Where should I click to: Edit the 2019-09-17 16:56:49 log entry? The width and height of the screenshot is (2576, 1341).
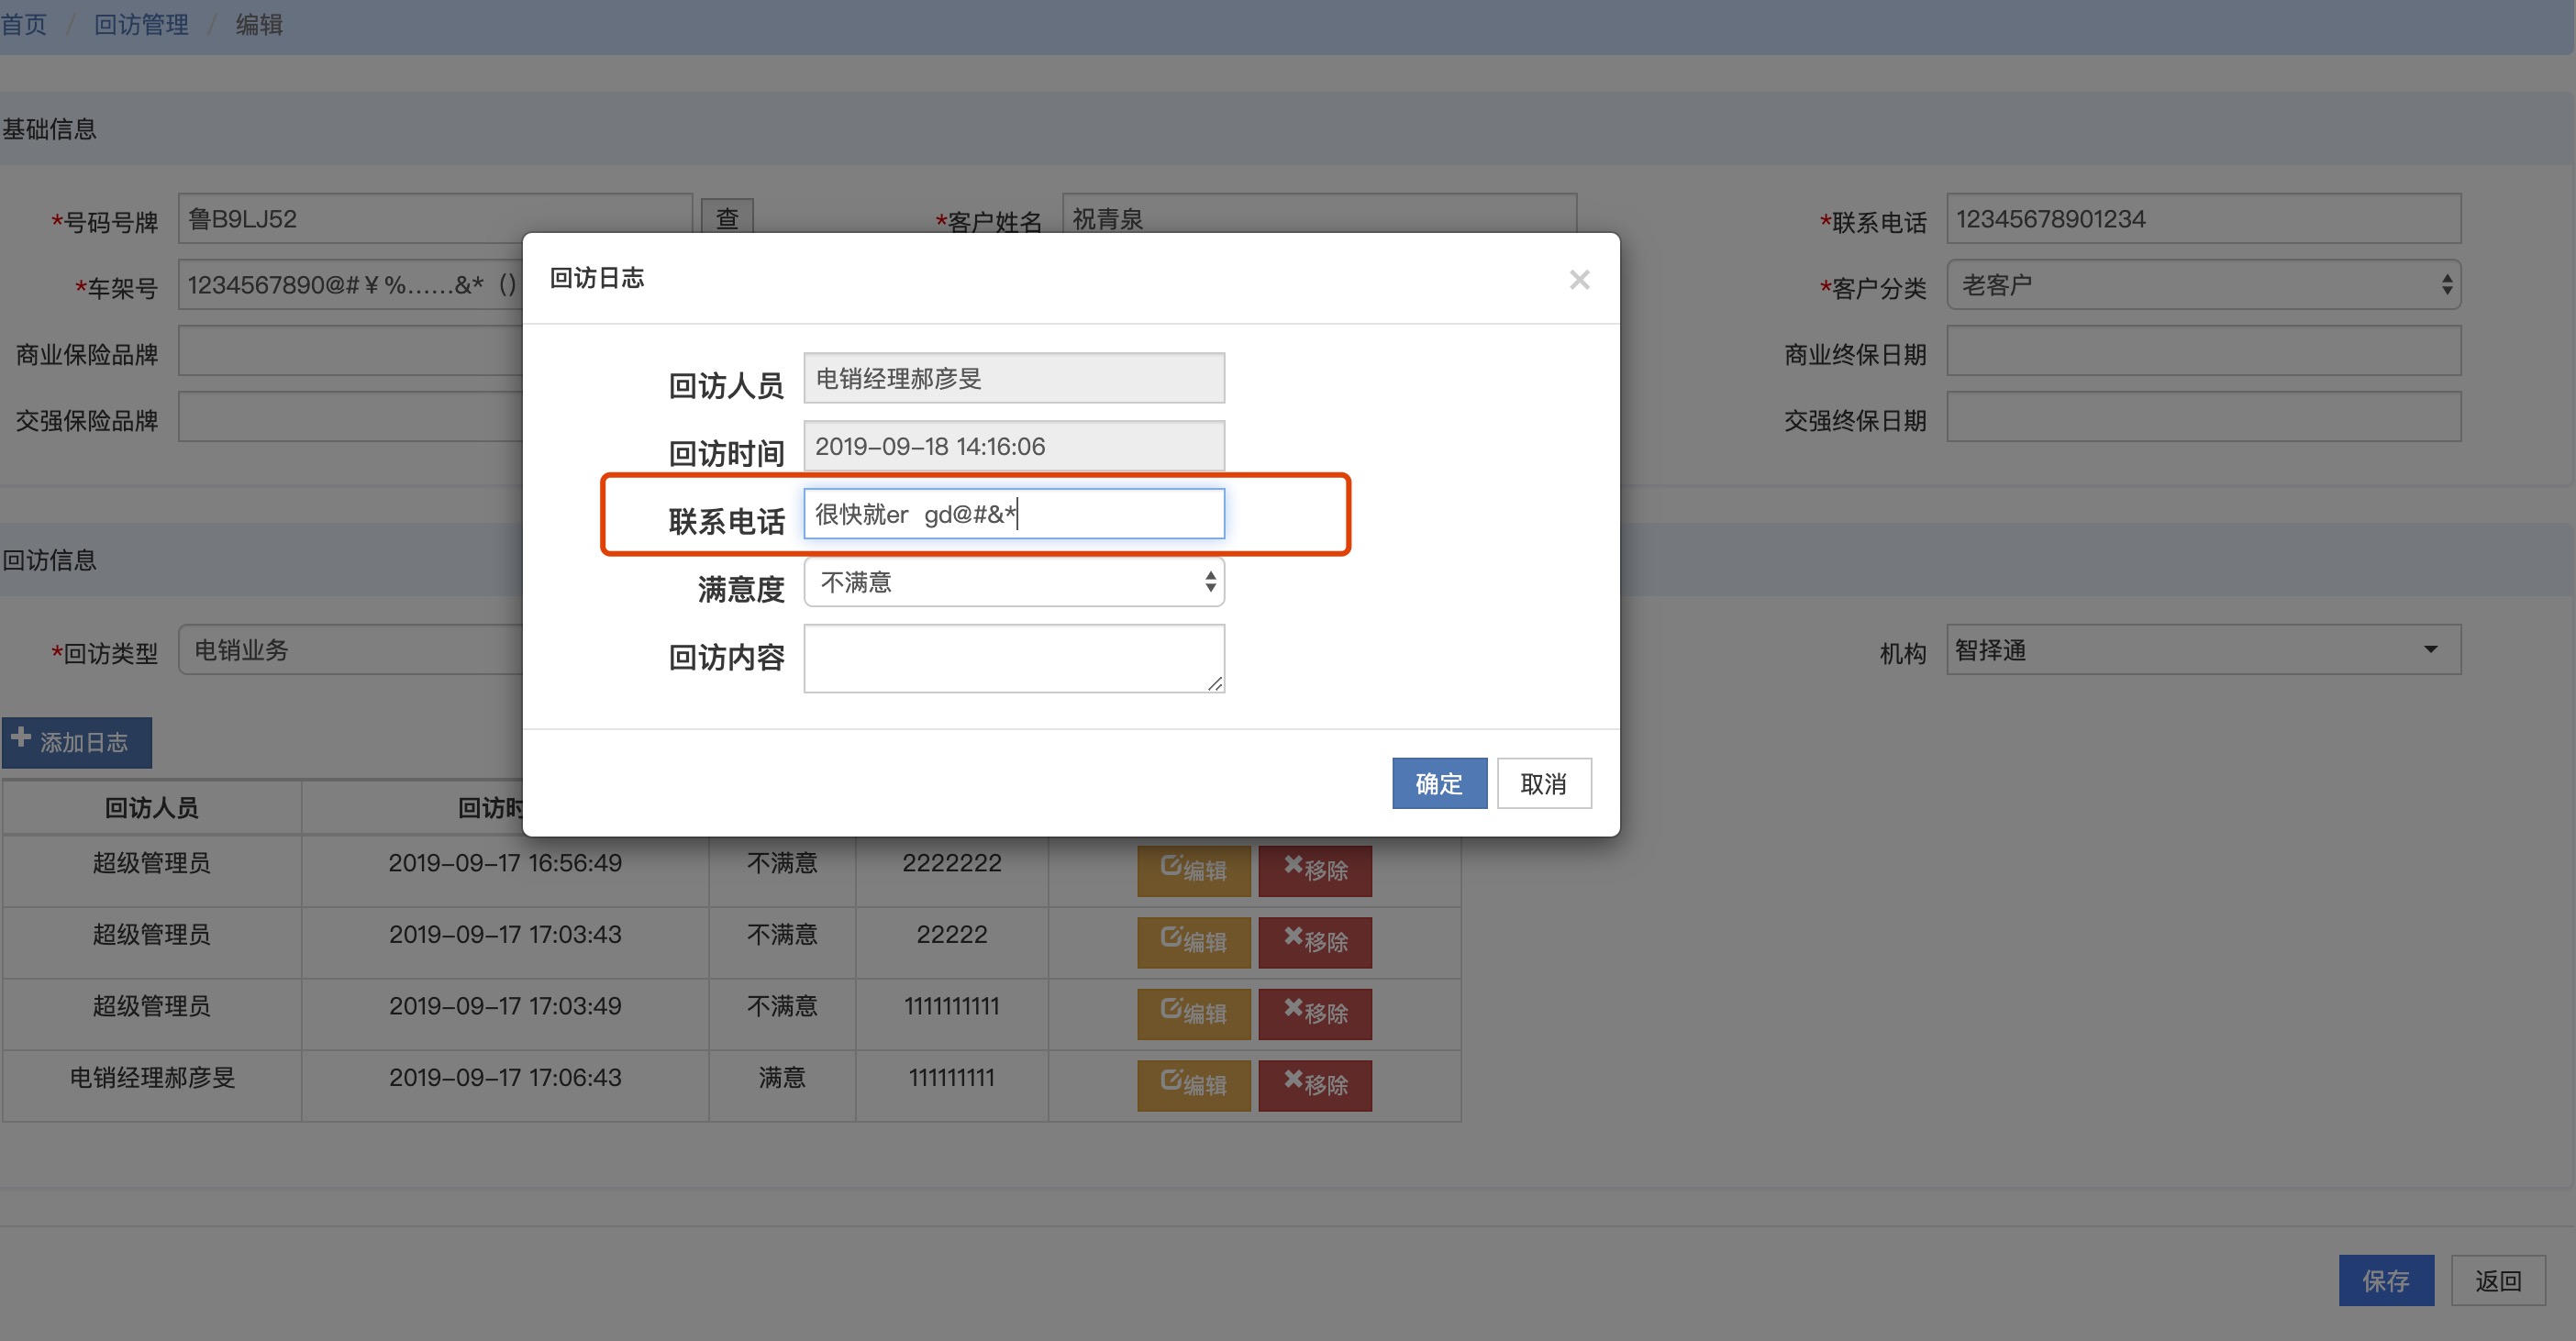coord(1193,870)
